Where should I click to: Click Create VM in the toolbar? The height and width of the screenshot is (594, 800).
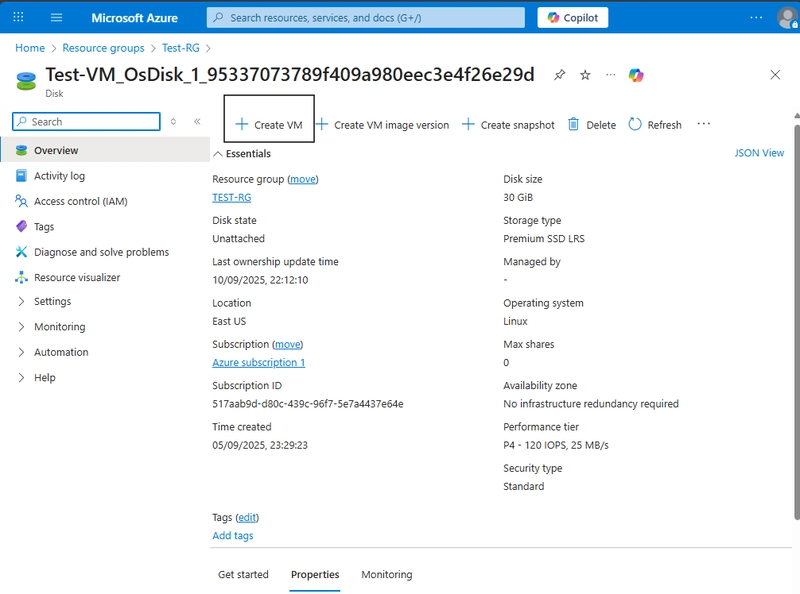pyautogui.click(x=269, y=125)
